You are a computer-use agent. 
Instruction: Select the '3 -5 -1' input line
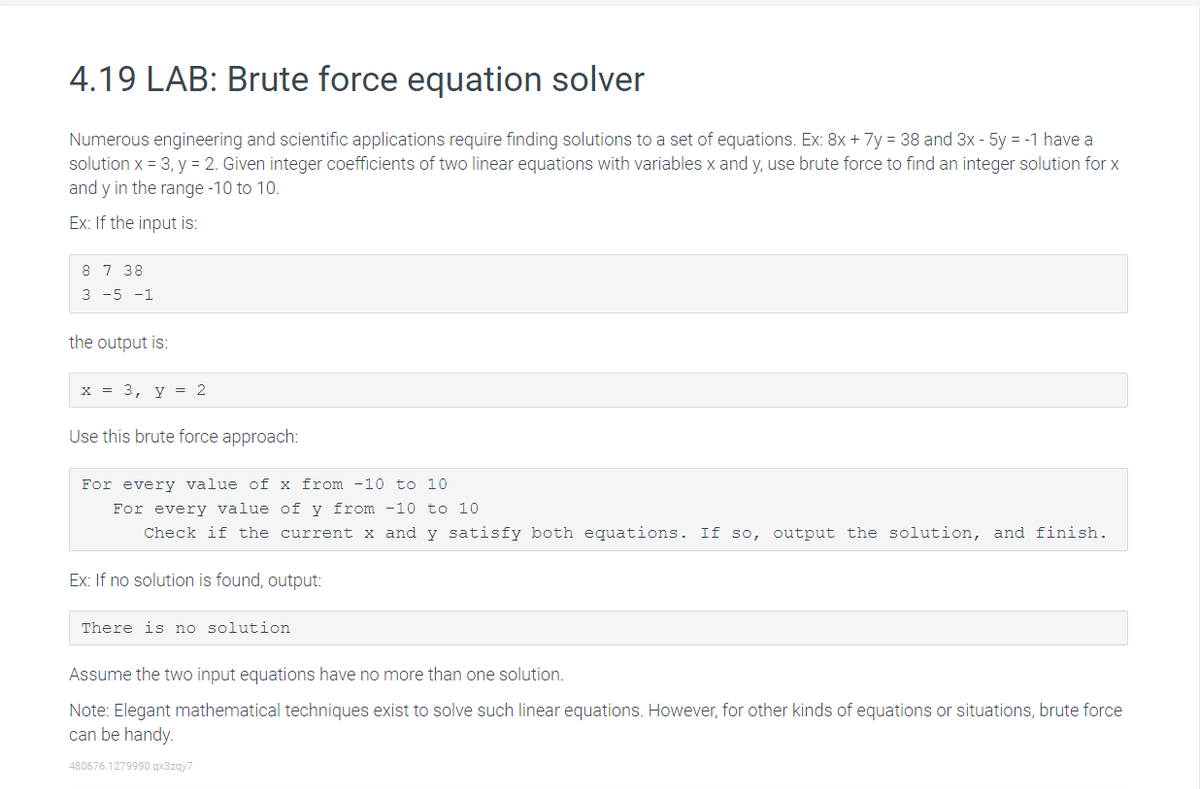[x=117, y=295]
